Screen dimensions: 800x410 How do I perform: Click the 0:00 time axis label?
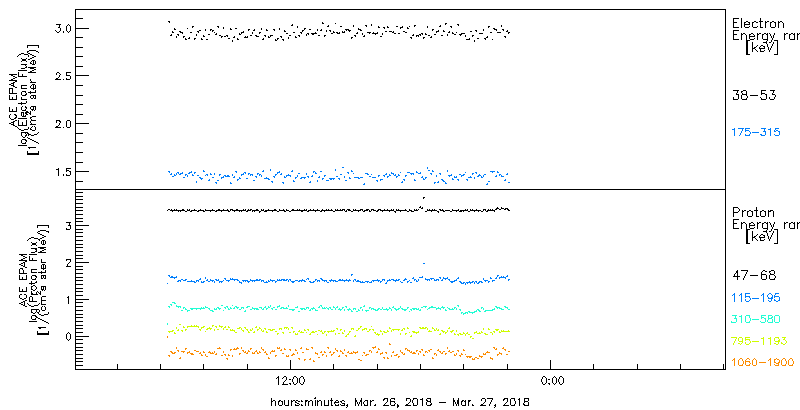click(x=551, y=381)
